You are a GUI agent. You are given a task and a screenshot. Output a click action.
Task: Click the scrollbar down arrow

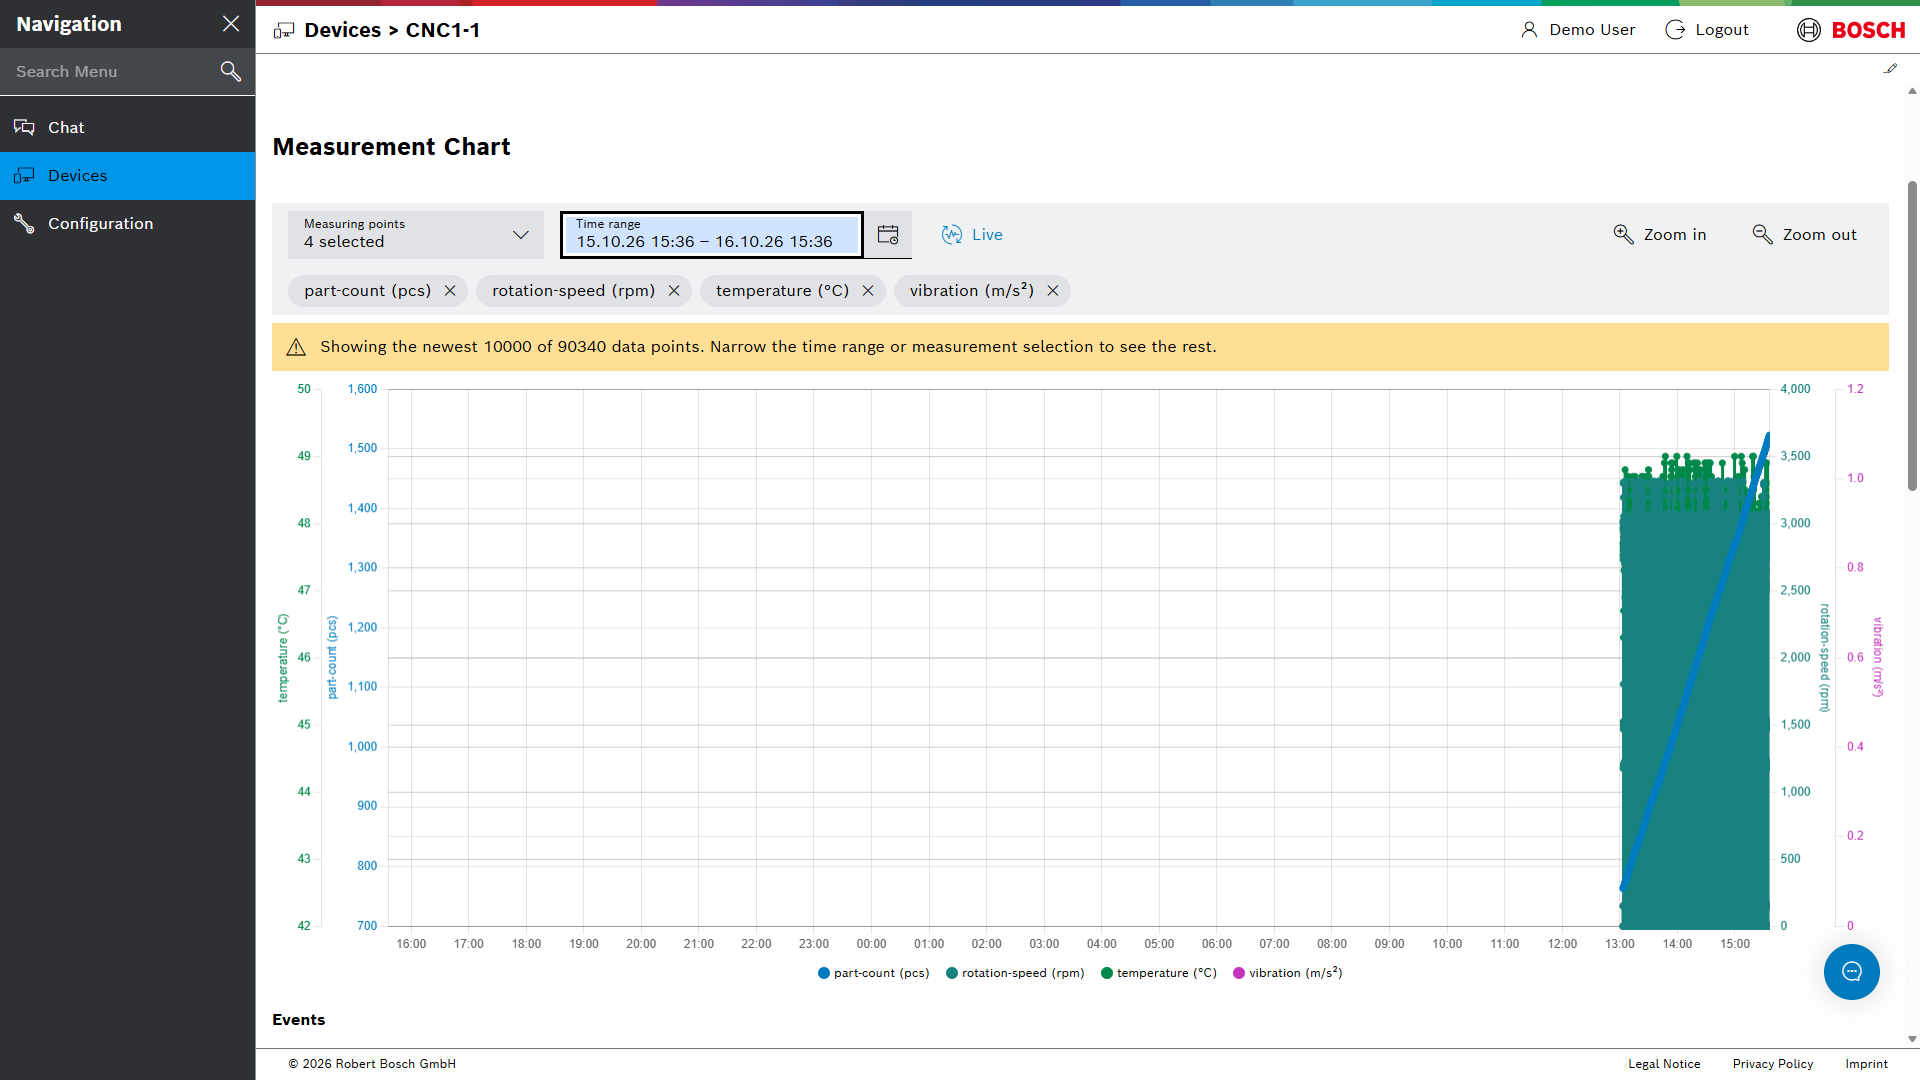[1912, 1039]
